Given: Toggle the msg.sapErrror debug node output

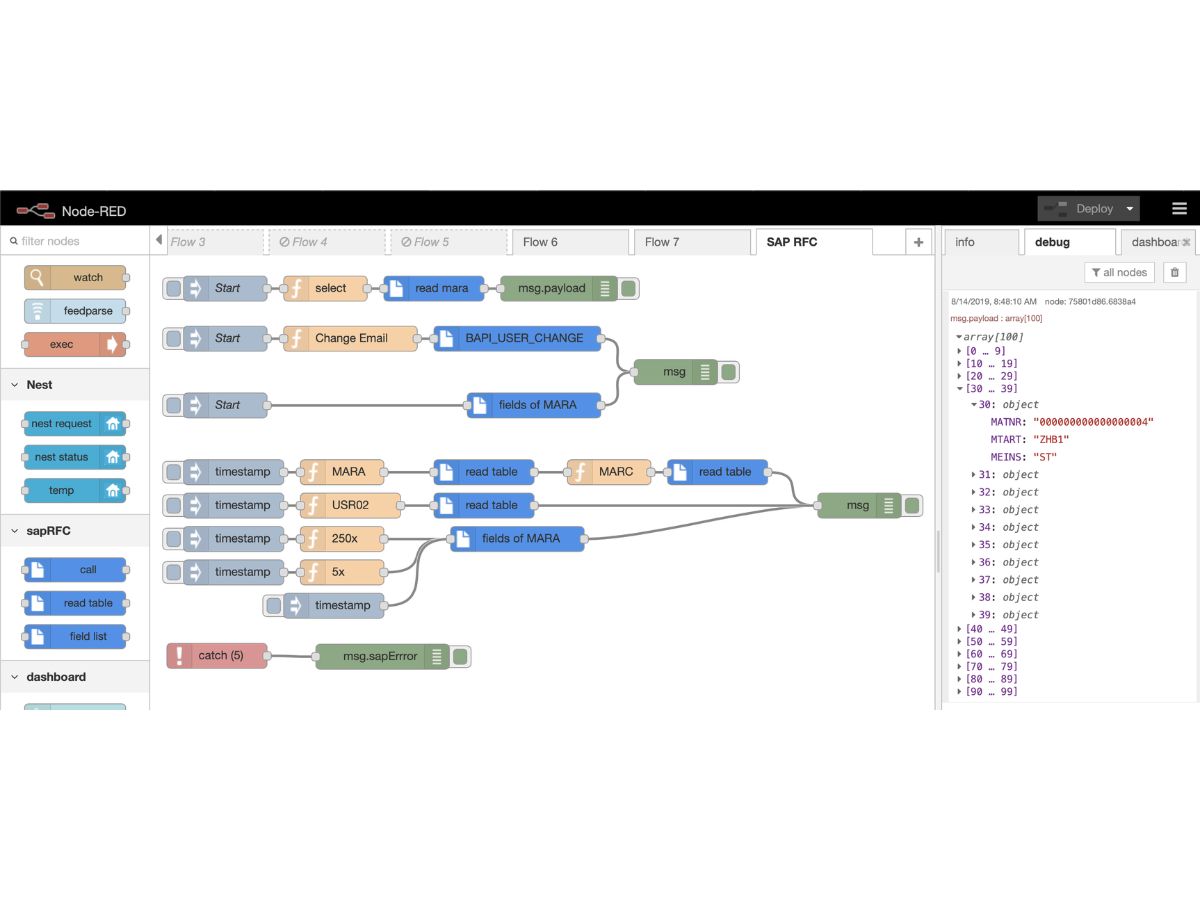Looking at the screenshot, I should (x=460, y=657).
